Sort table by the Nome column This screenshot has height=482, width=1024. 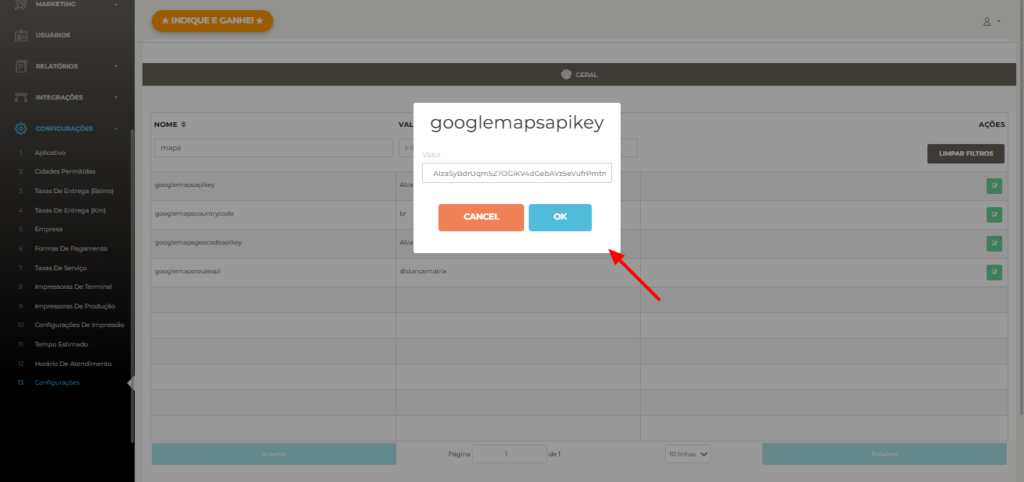coord(183,124)
